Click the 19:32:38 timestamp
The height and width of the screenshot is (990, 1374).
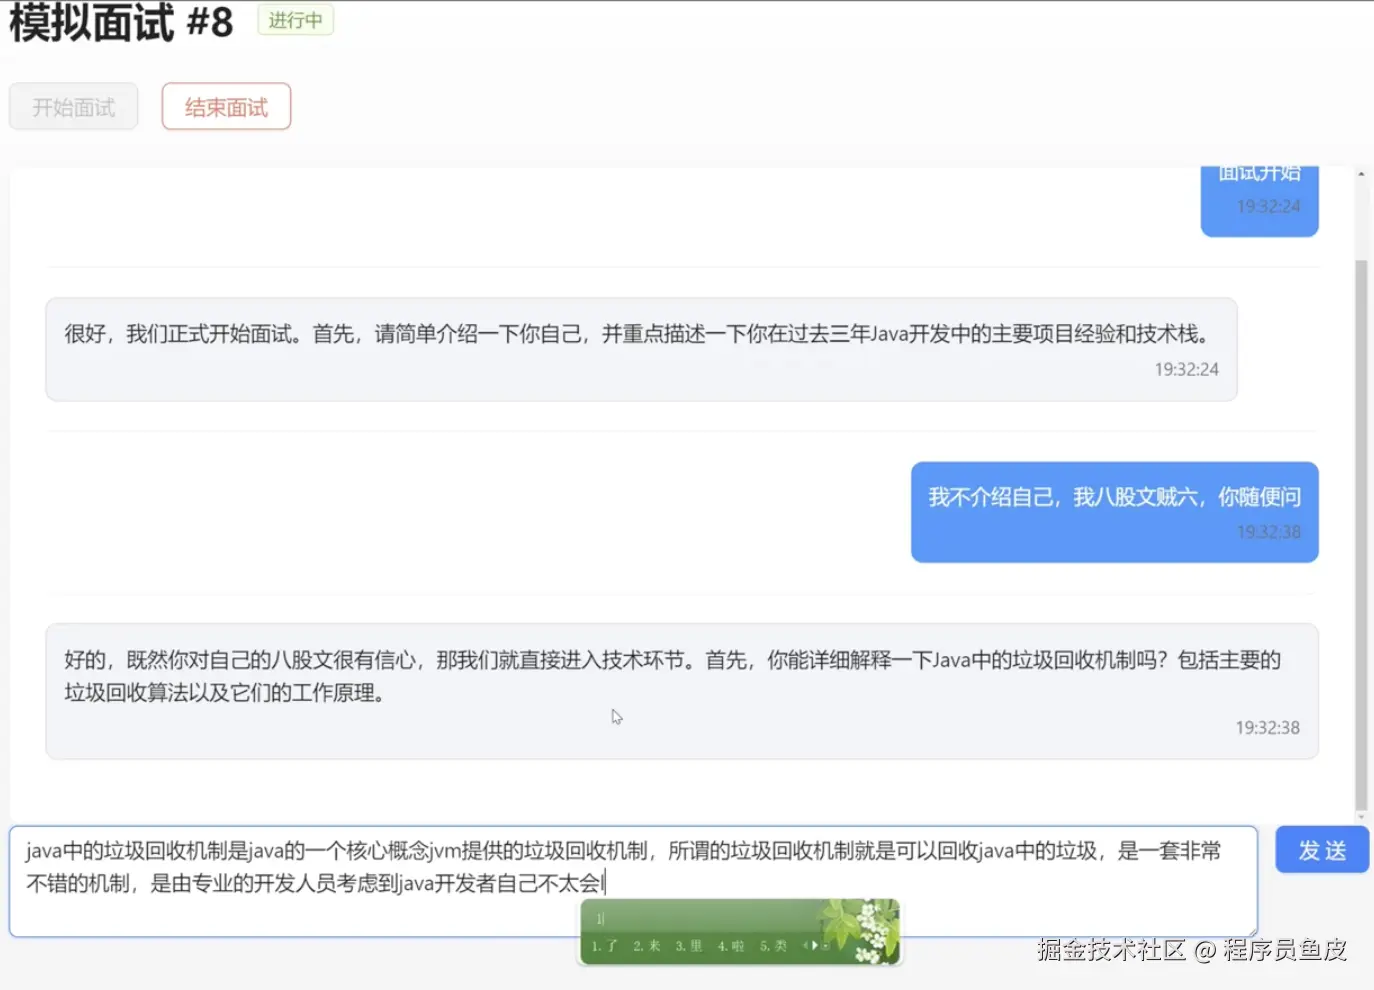(1267, 727)
